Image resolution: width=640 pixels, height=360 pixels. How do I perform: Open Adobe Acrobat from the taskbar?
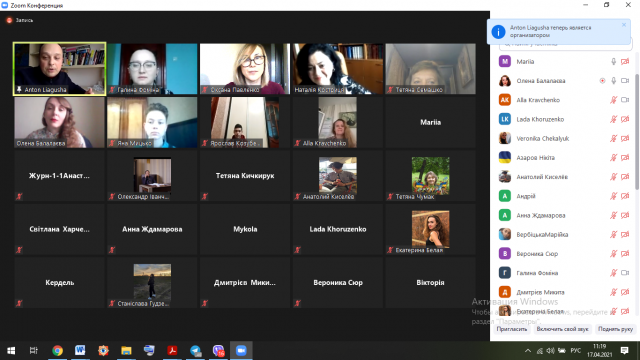click(172, 351)
